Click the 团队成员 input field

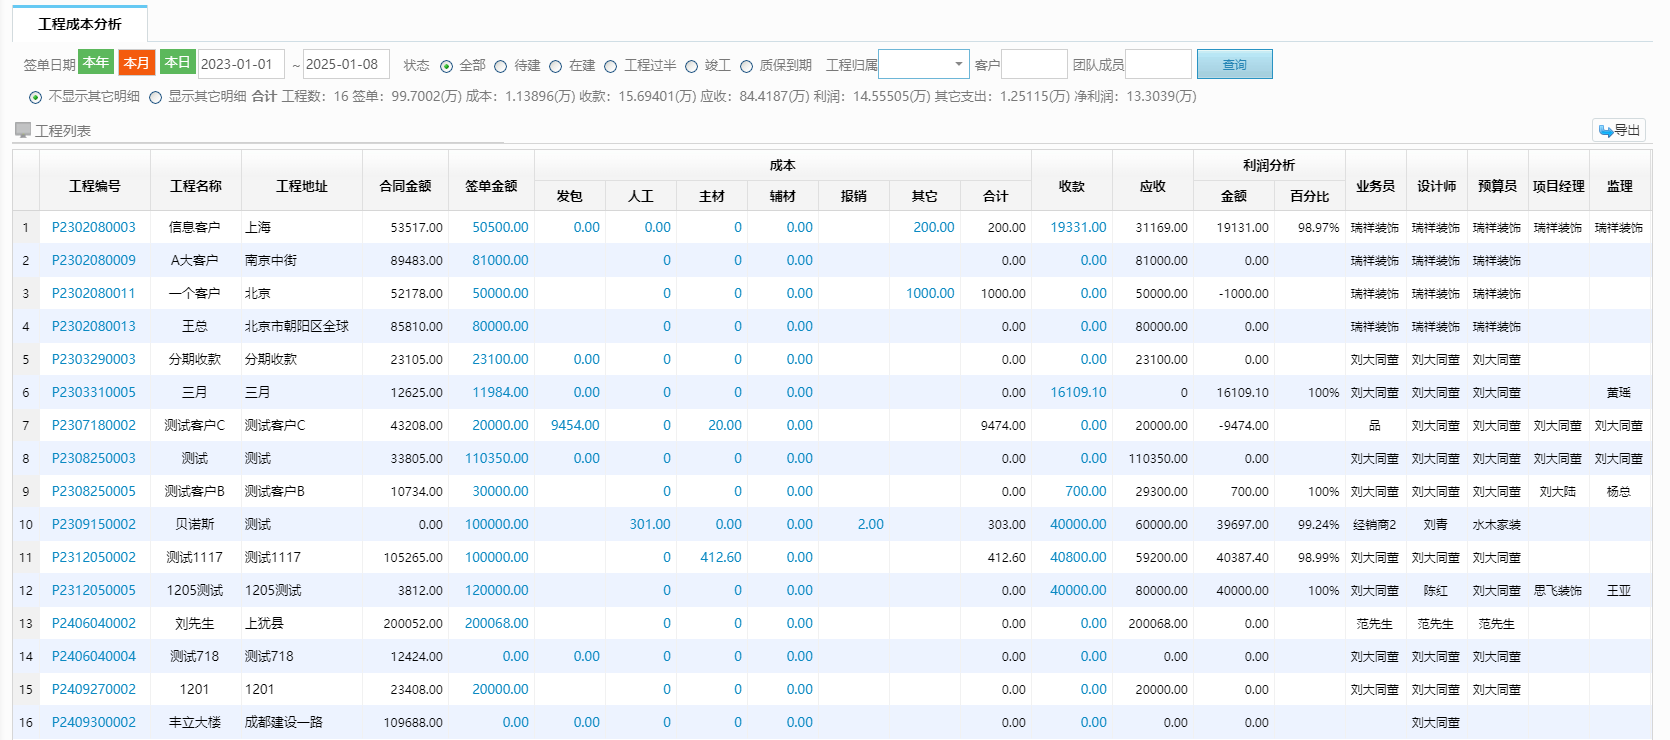tap(1158, 65)
